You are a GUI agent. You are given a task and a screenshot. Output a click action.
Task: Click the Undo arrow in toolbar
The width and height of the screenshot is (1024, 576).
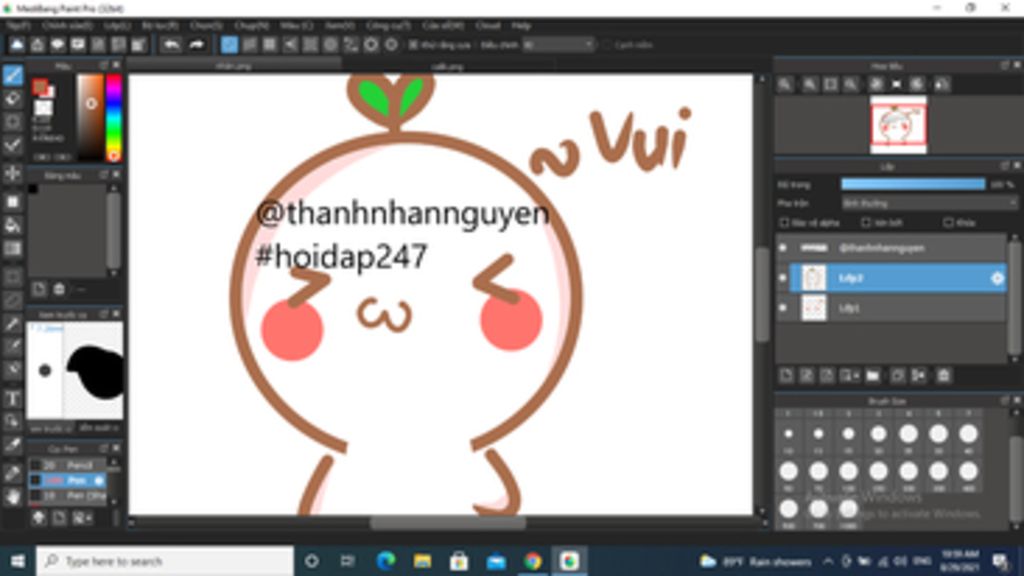[x=172, y=44]
